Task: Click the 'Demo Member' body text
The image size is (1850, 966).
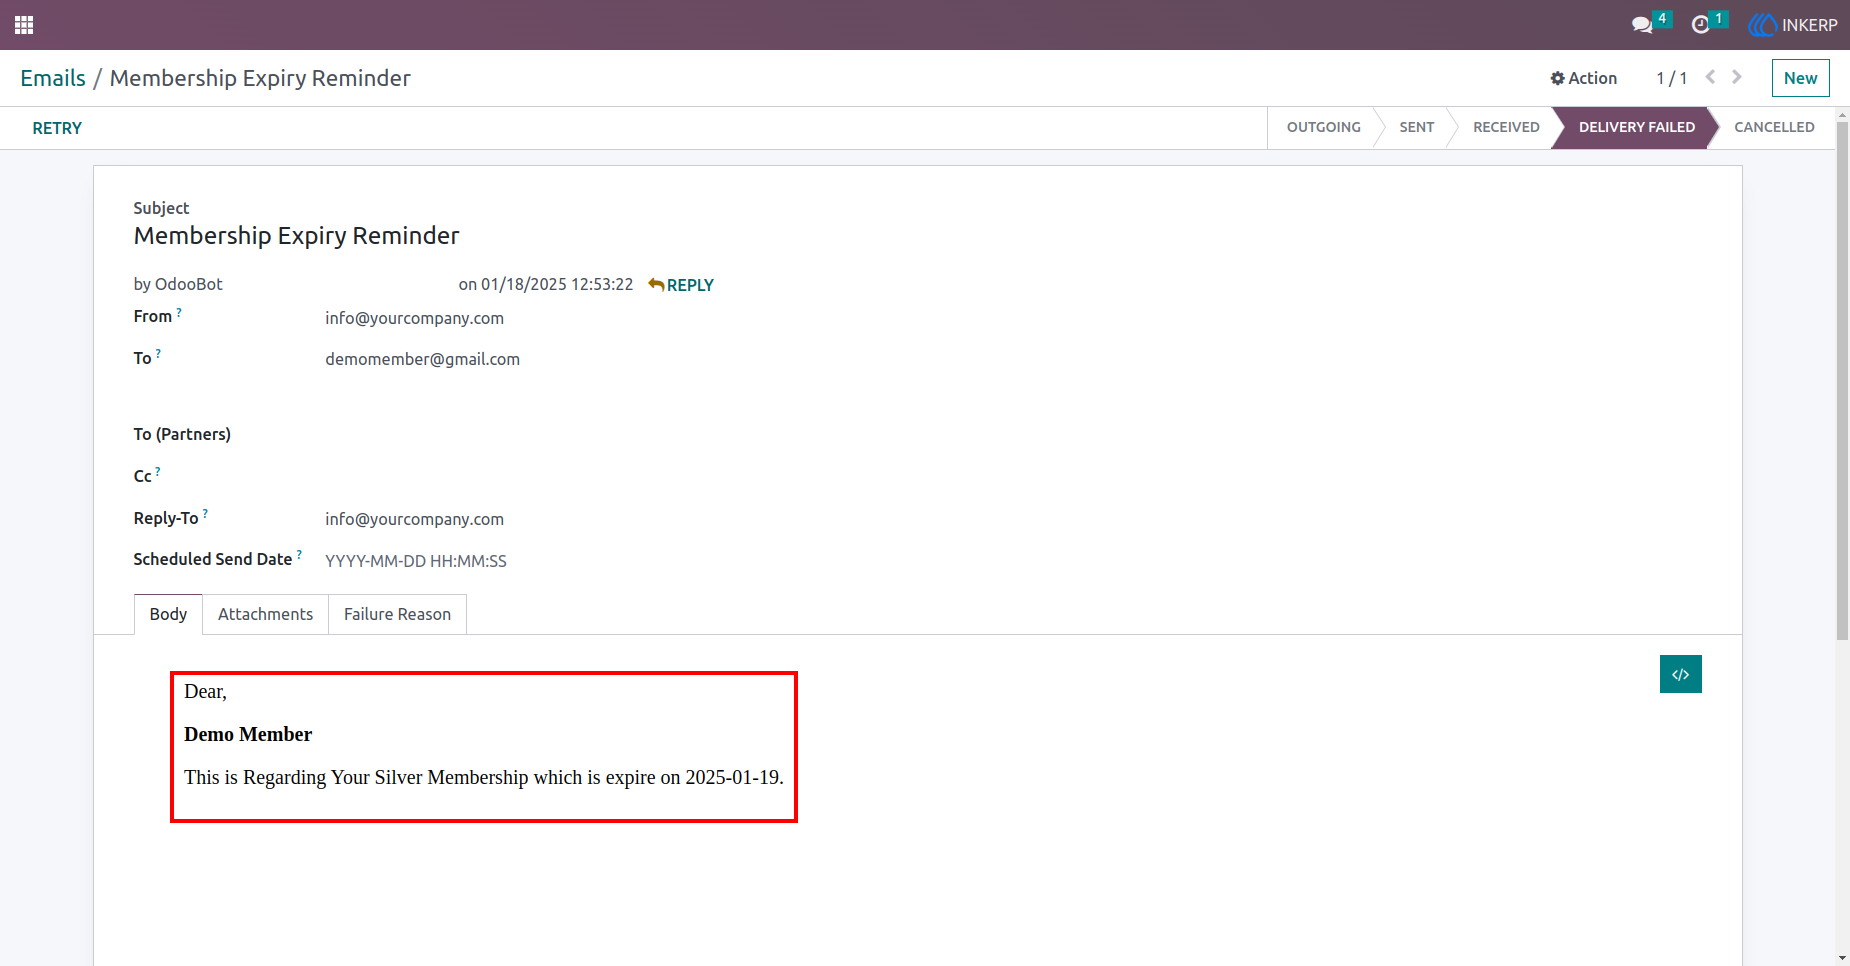Action: tap(248, 735)
